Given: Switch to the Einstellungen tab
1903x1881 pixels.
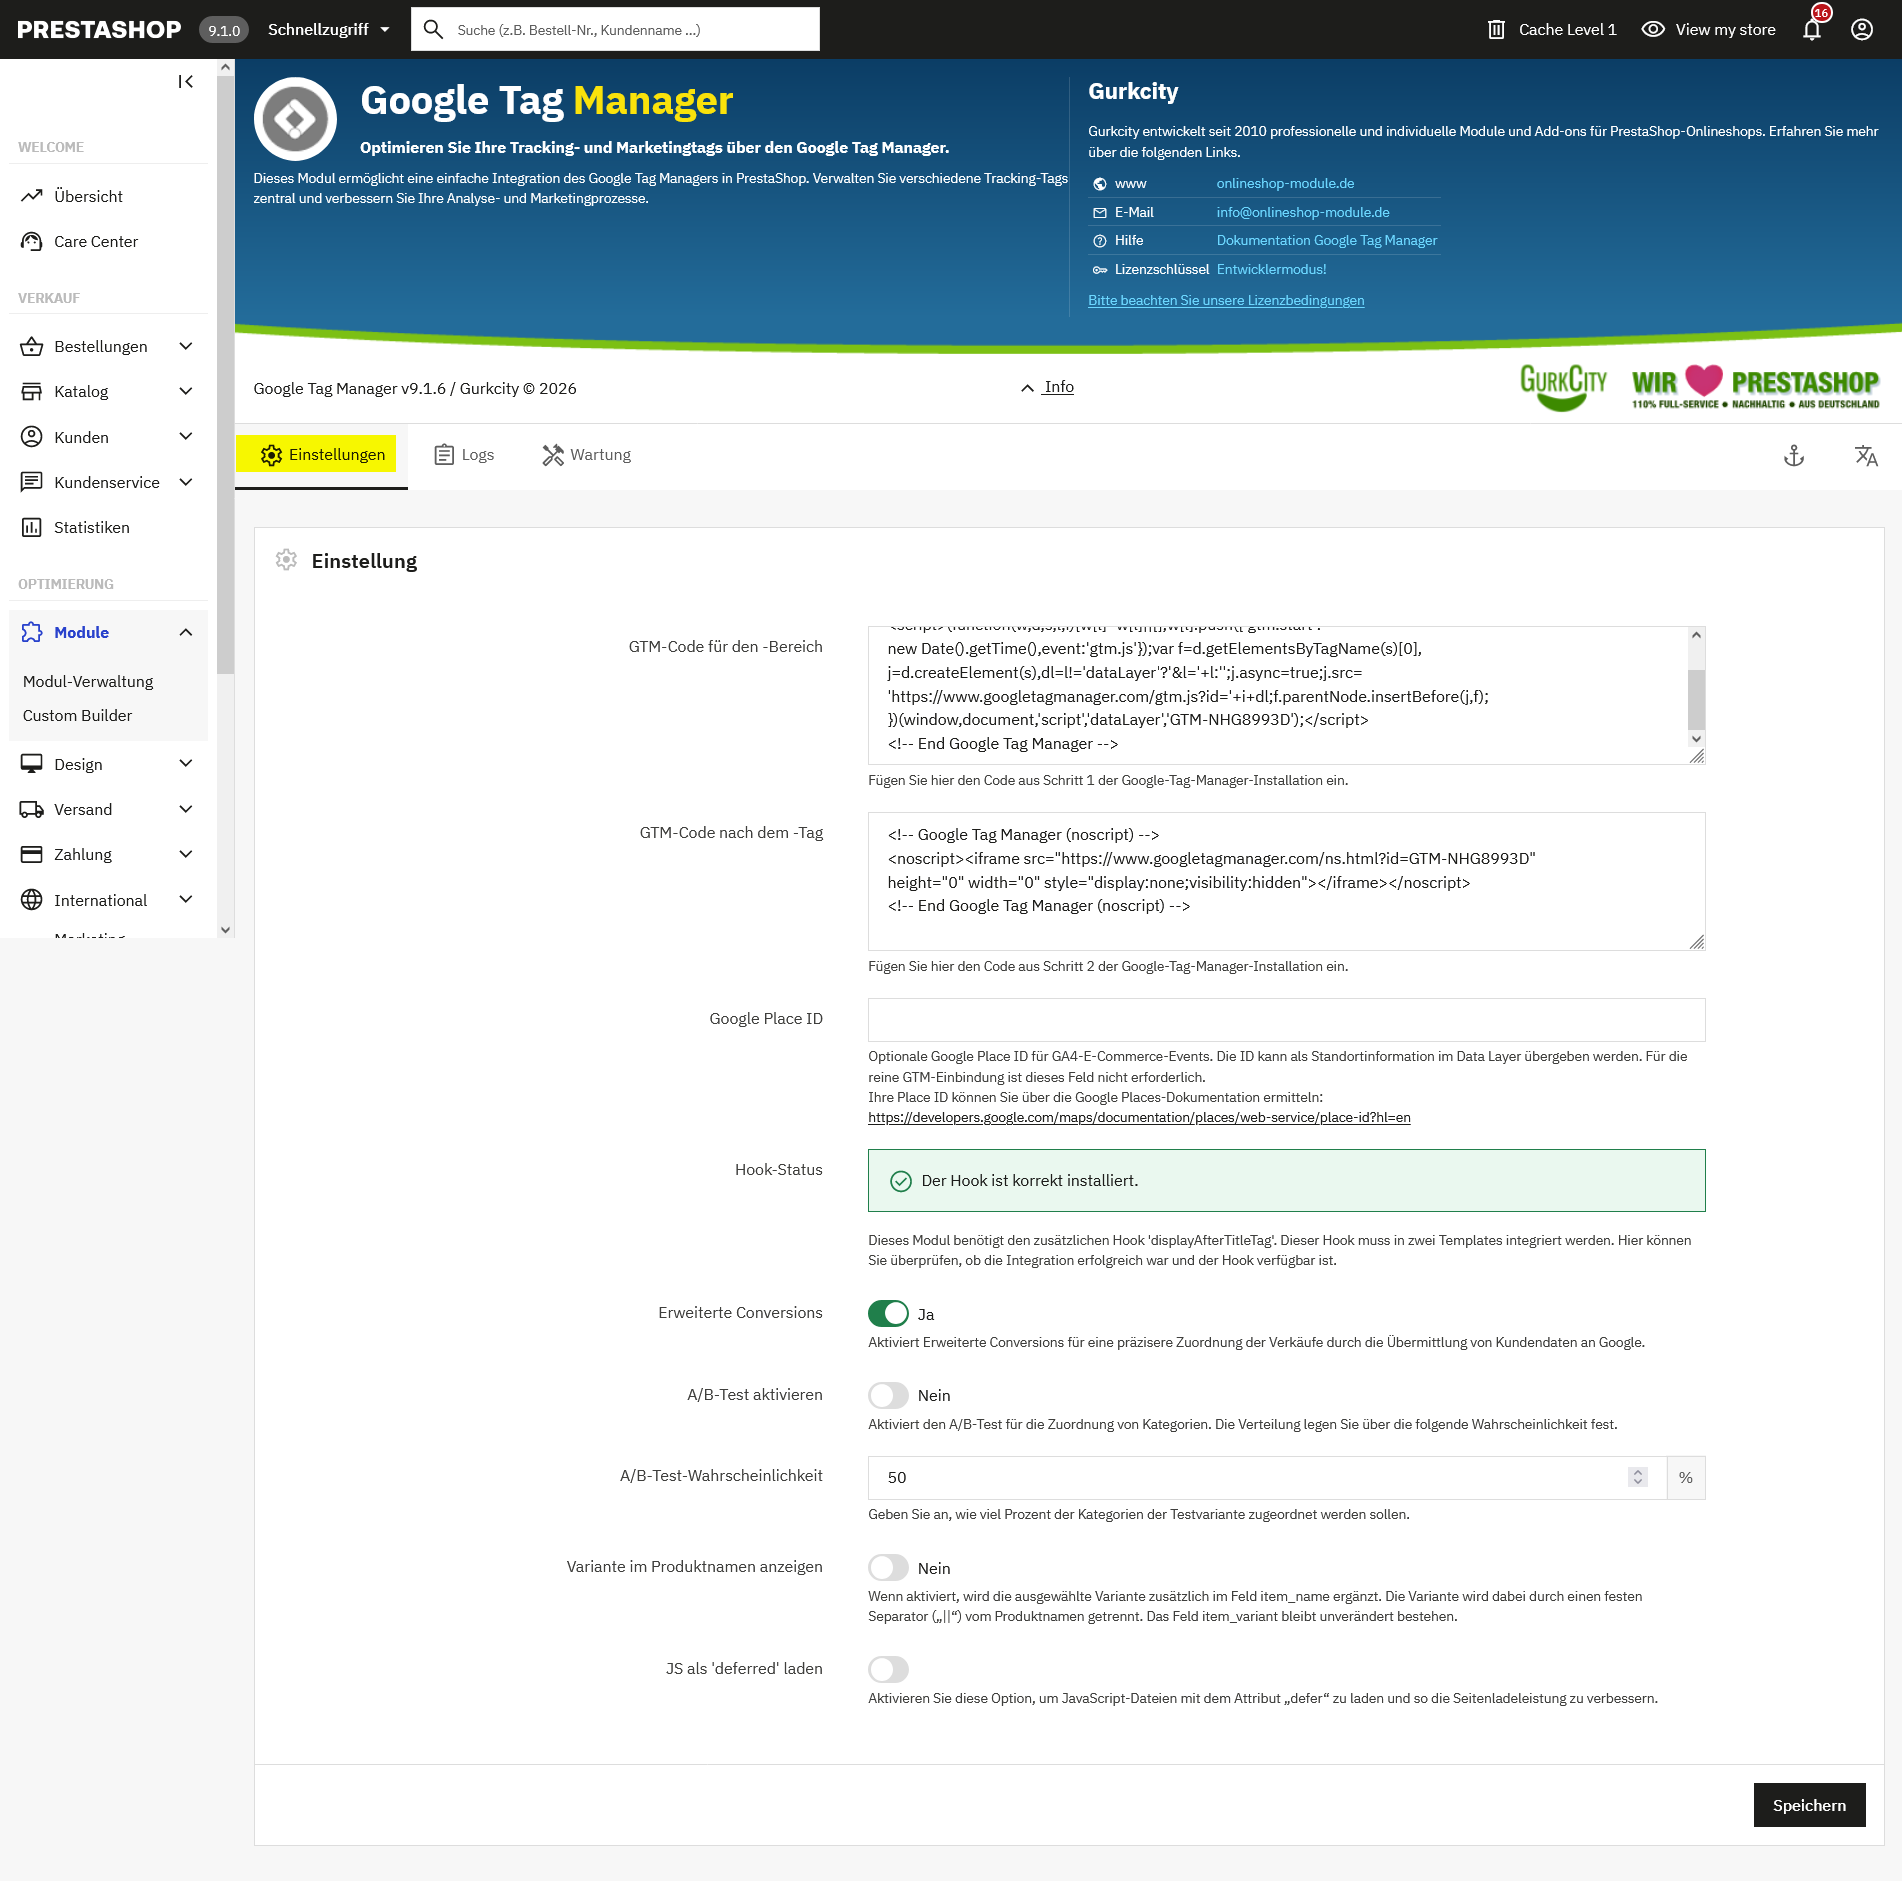Looking at the screenshot, I should pos(322,455).
